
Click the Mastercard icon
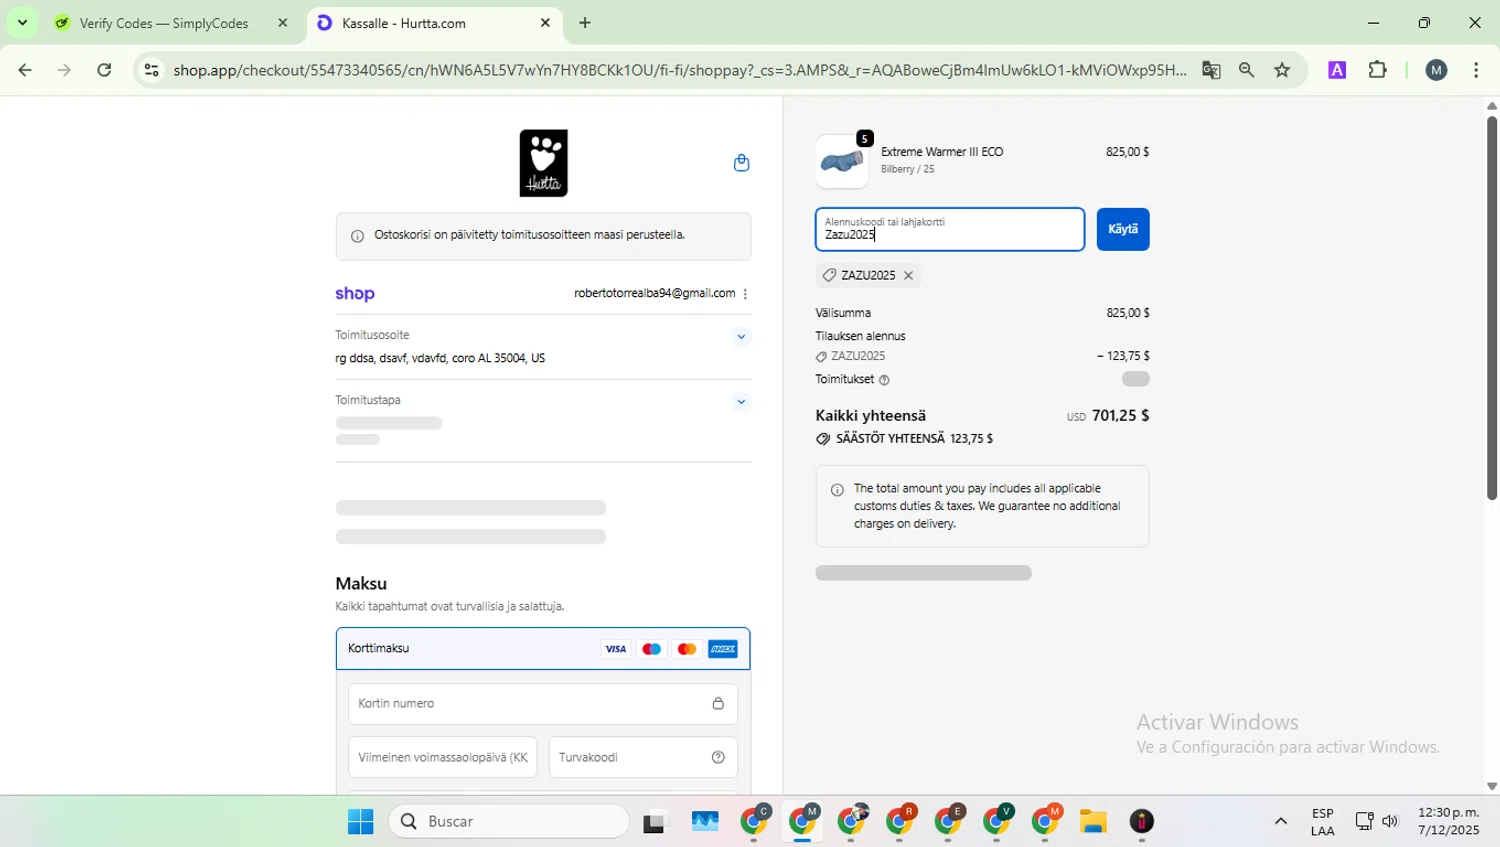pyautogui.click(x=687, y=649)
